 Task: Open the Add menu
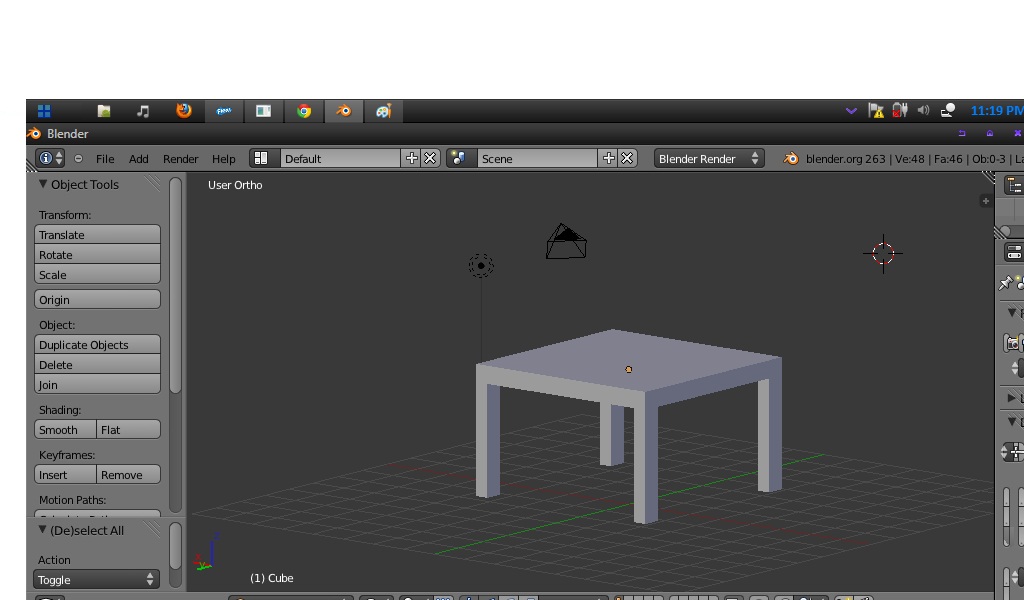[x=138, y=158]
